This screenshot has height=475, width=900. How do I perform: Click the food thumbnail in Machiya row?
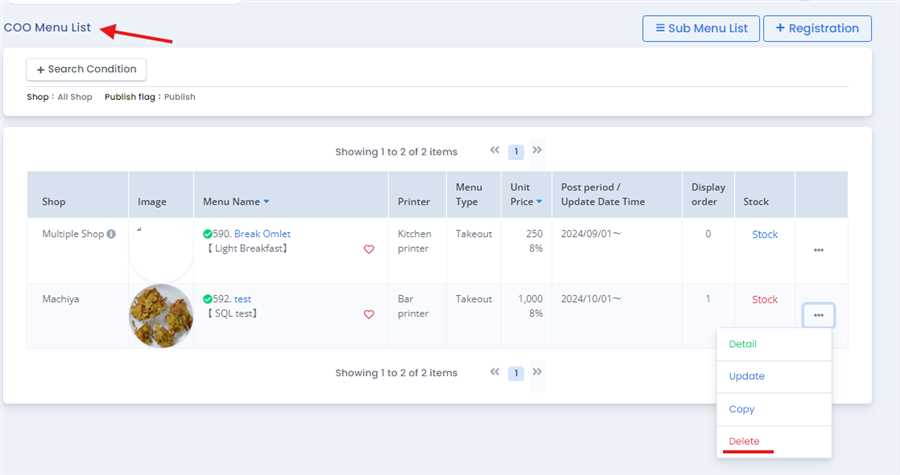161,315
